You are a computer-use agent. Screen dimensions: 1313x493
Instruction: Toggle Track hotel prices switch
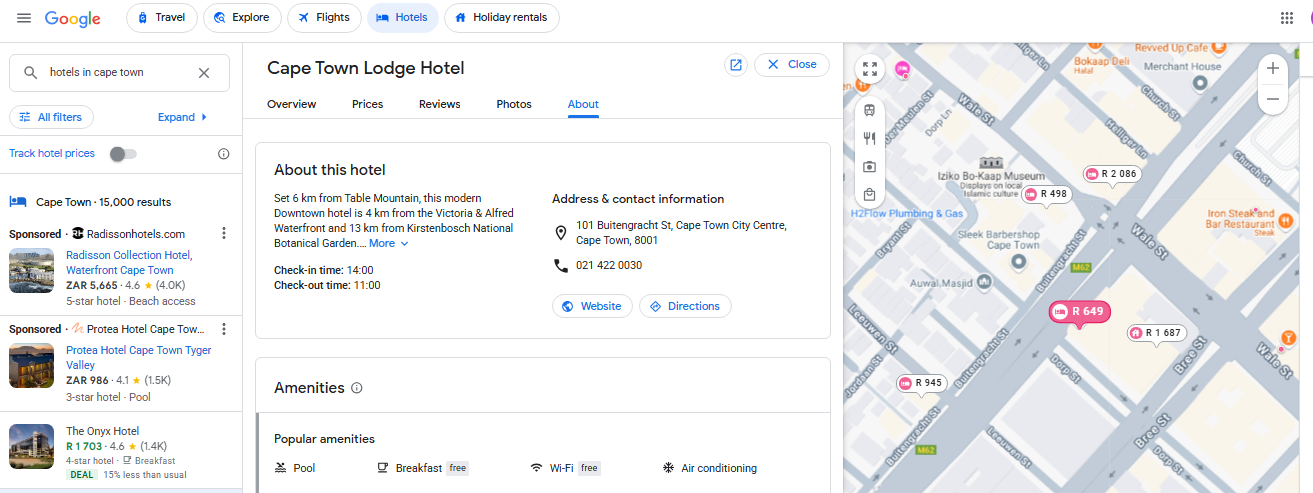(123, 154)
